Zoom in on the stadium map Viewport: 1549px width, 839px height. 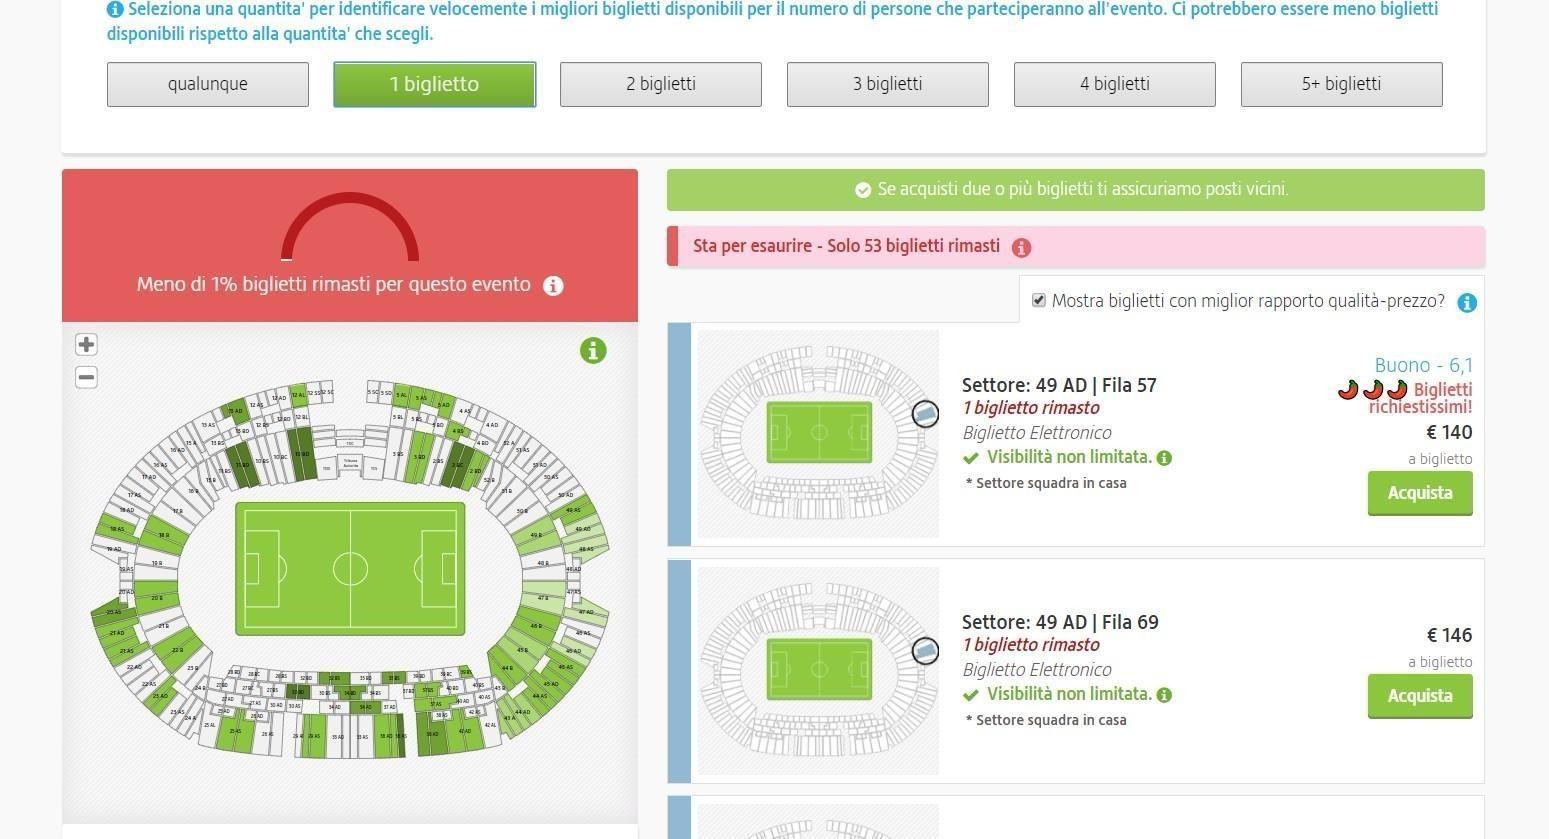tap(86, 345)
